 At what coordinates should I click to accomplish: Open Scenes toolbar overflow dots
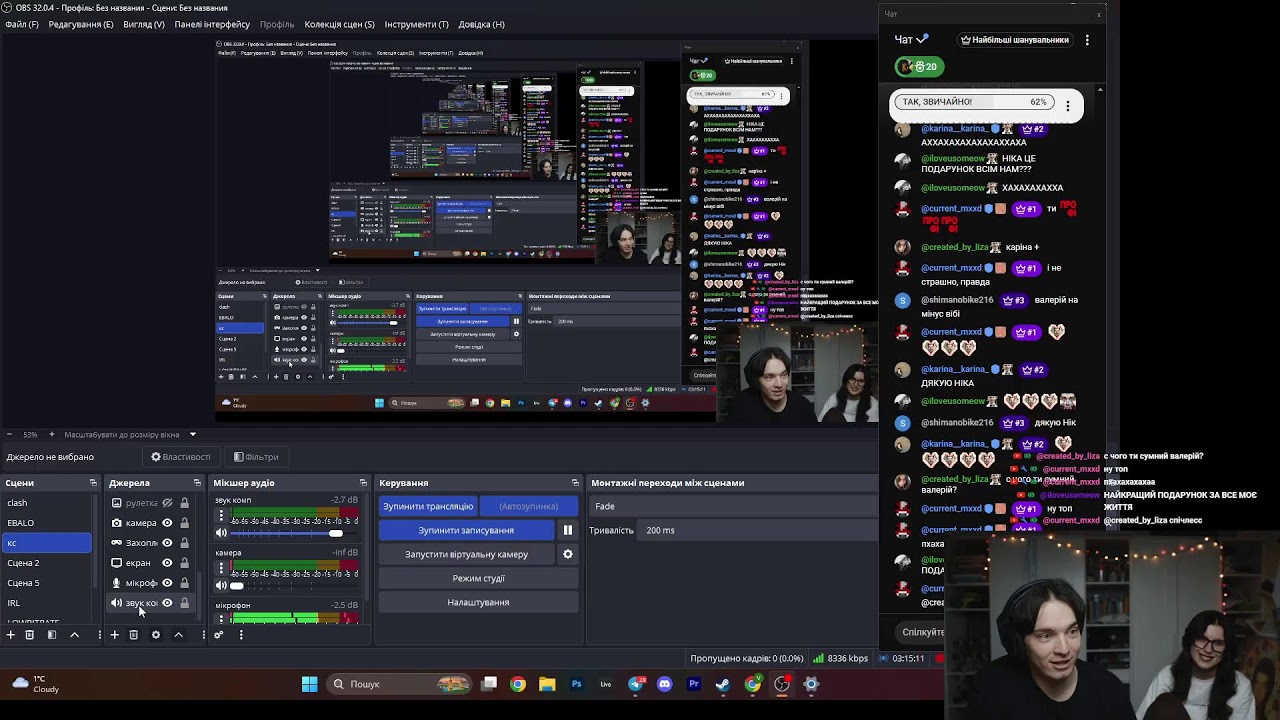99,635
